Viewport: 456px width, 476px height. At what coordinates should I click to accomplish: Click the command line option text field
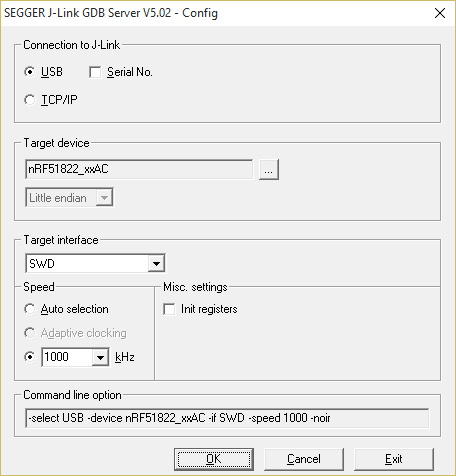[227, 418]
